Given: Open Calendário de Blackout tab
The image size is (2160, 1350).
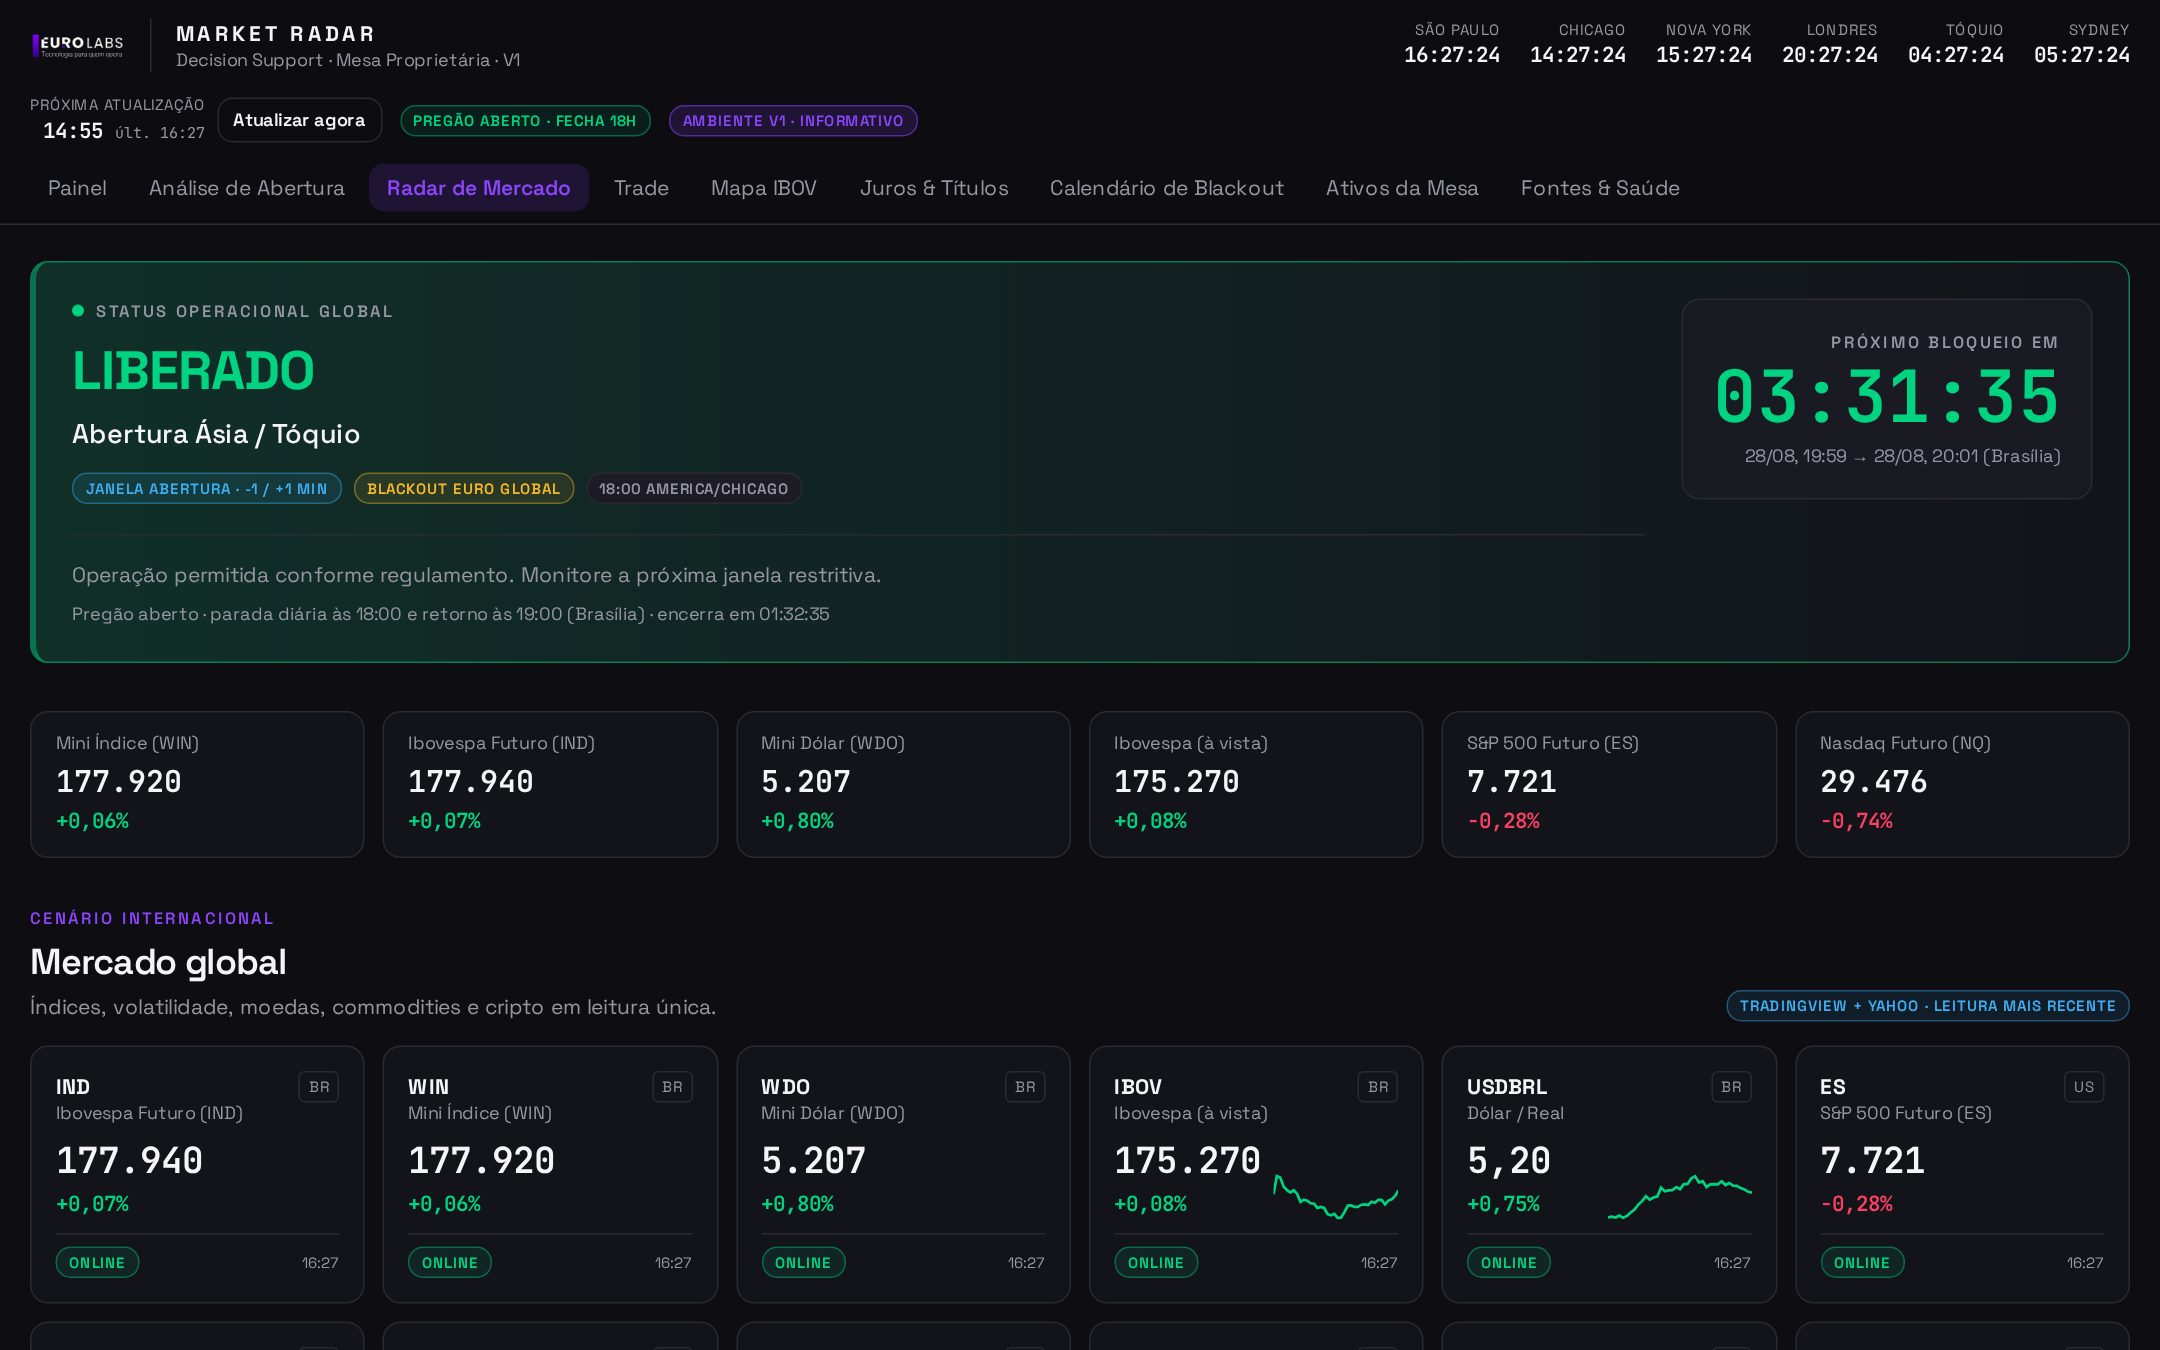Looking at the screenshot, I should click(1166, 188).
